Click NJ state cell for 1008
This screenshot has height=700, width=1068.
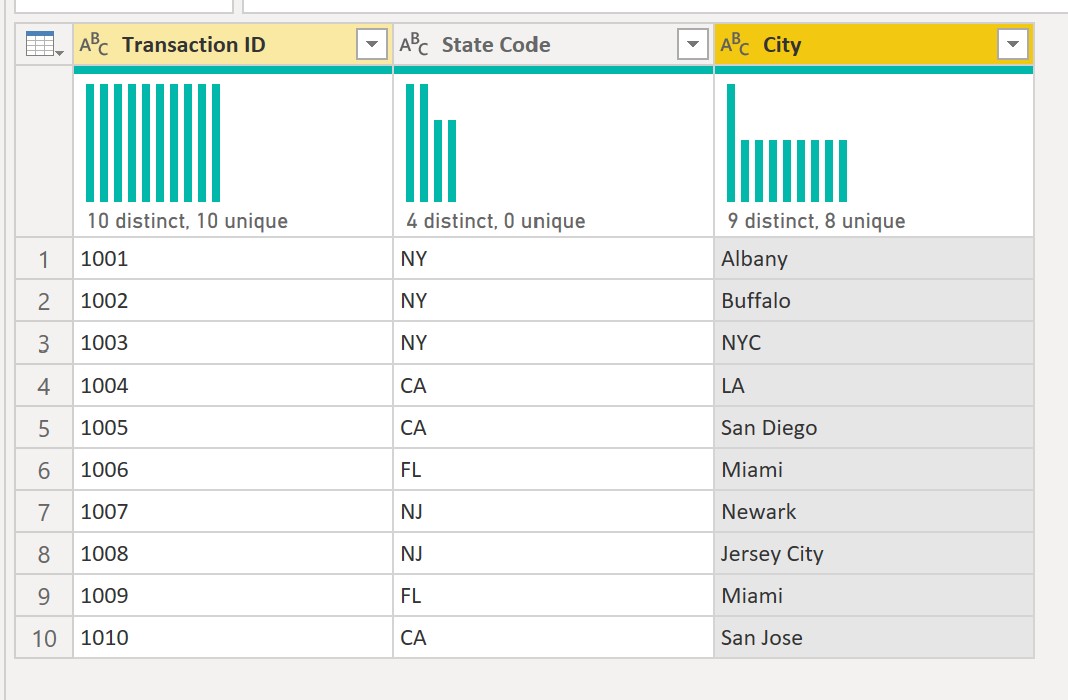(553, 554)
